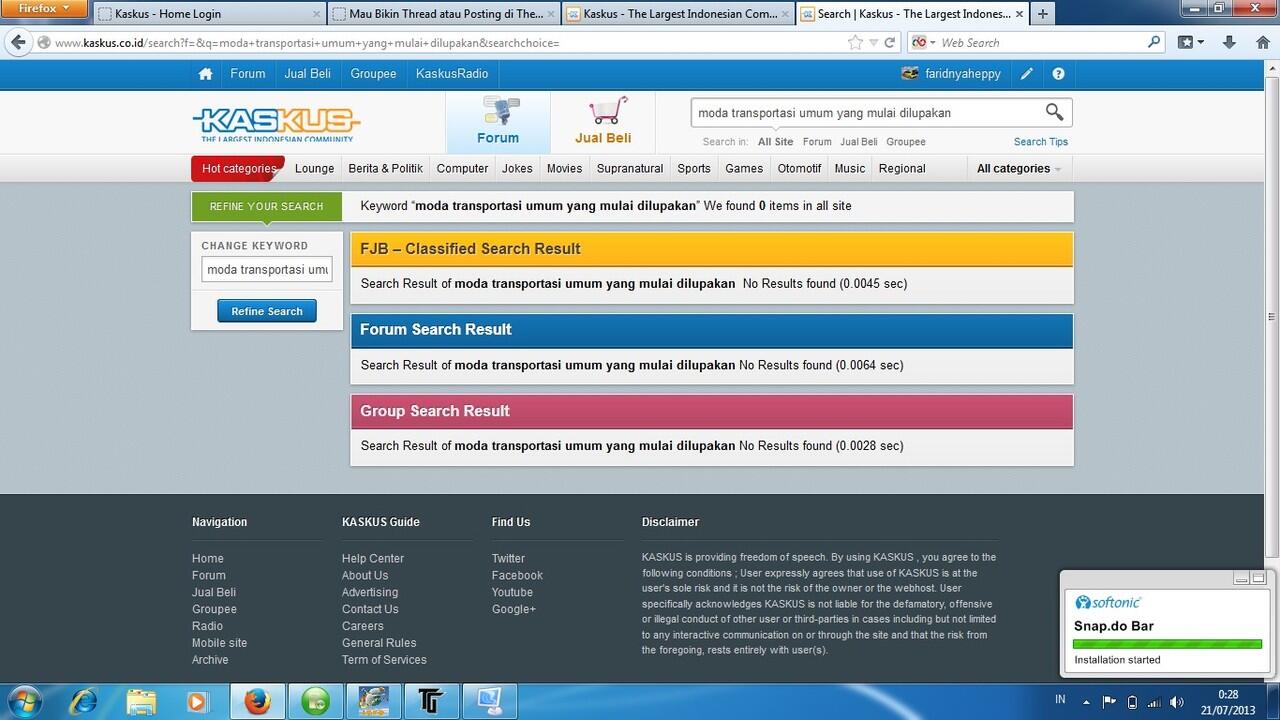Viewport: 1280px width, 720px height.
Task: Select the Forum icon tile
Action: [498, 122]
